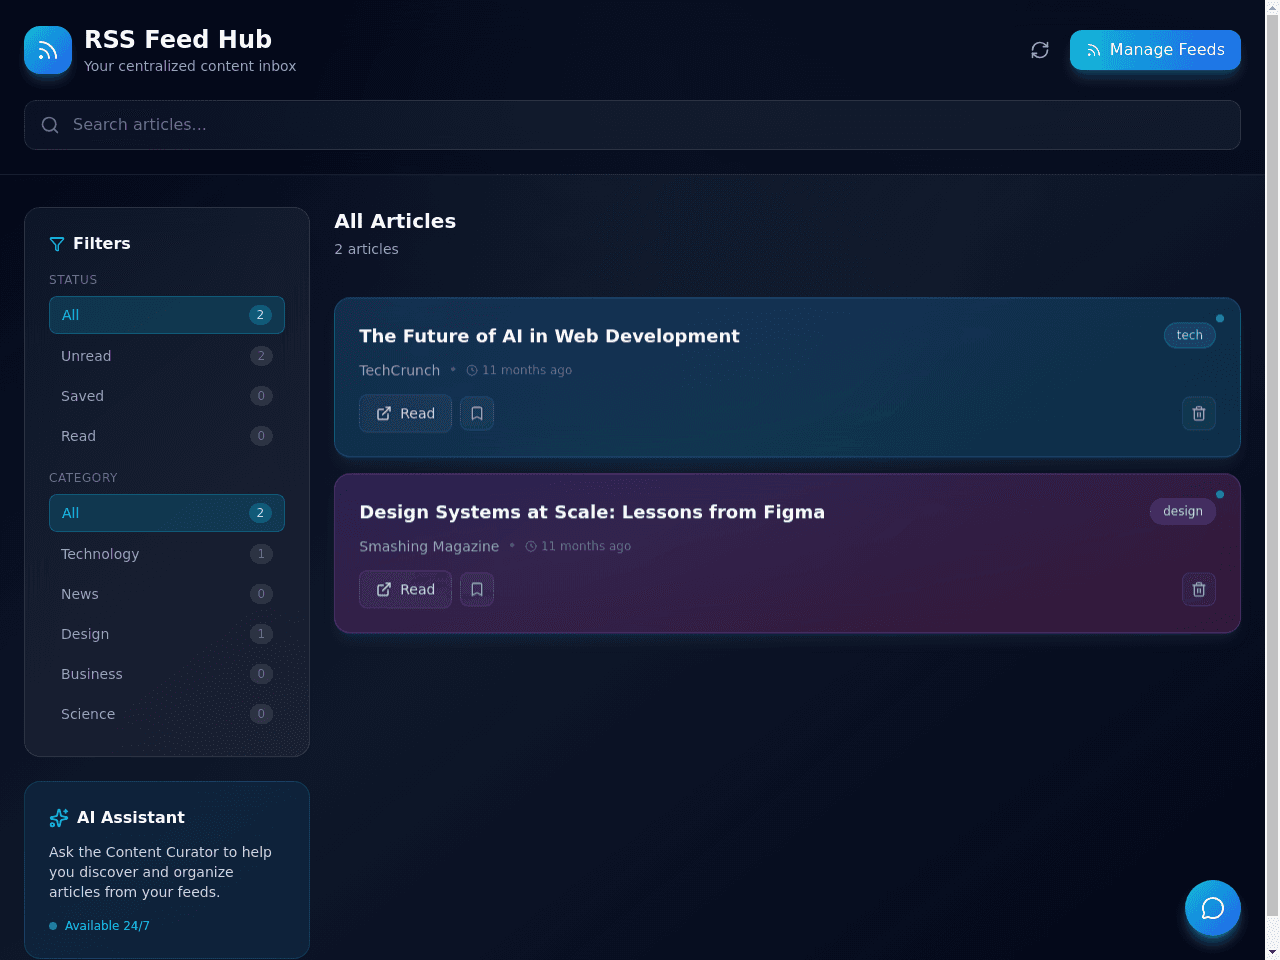Focus the Search articles field

(632, 125)
